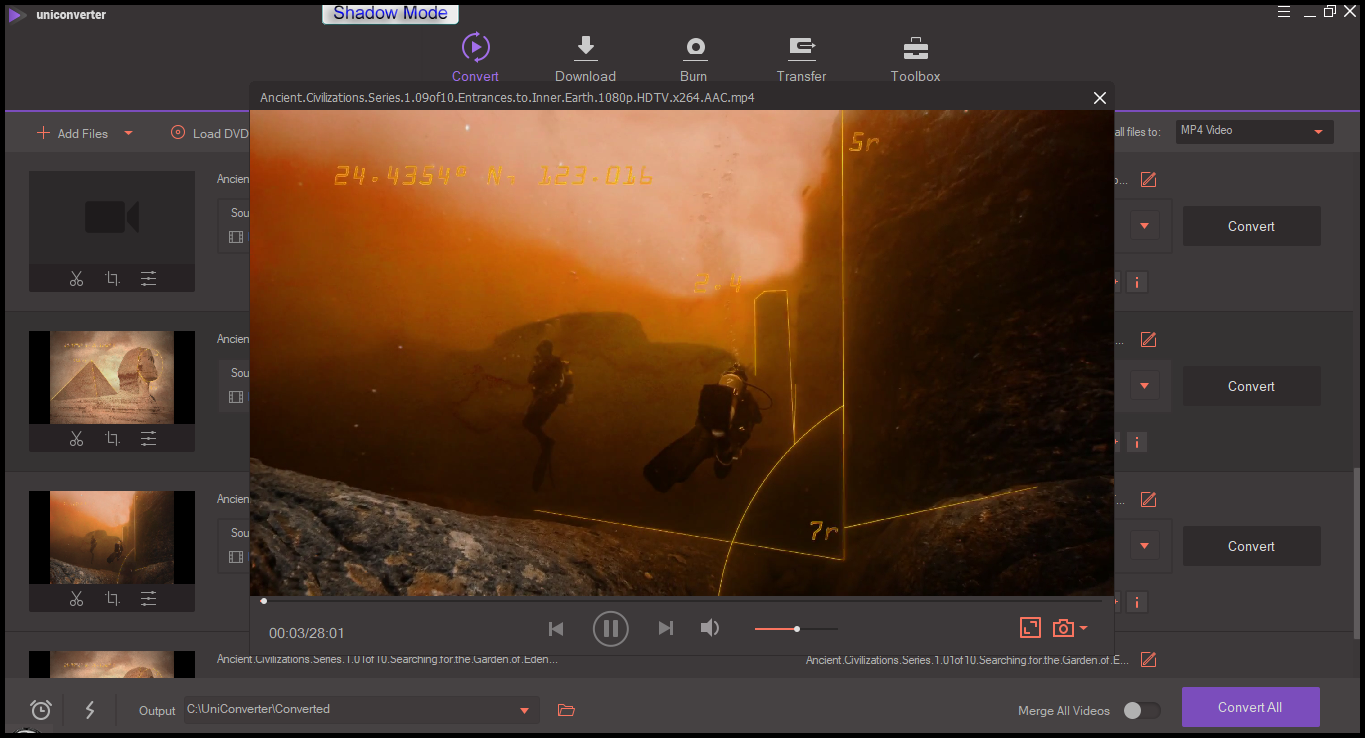Open the hamburger menu in title bar
Screen dimensions: 1365x738
[1286, 11]
